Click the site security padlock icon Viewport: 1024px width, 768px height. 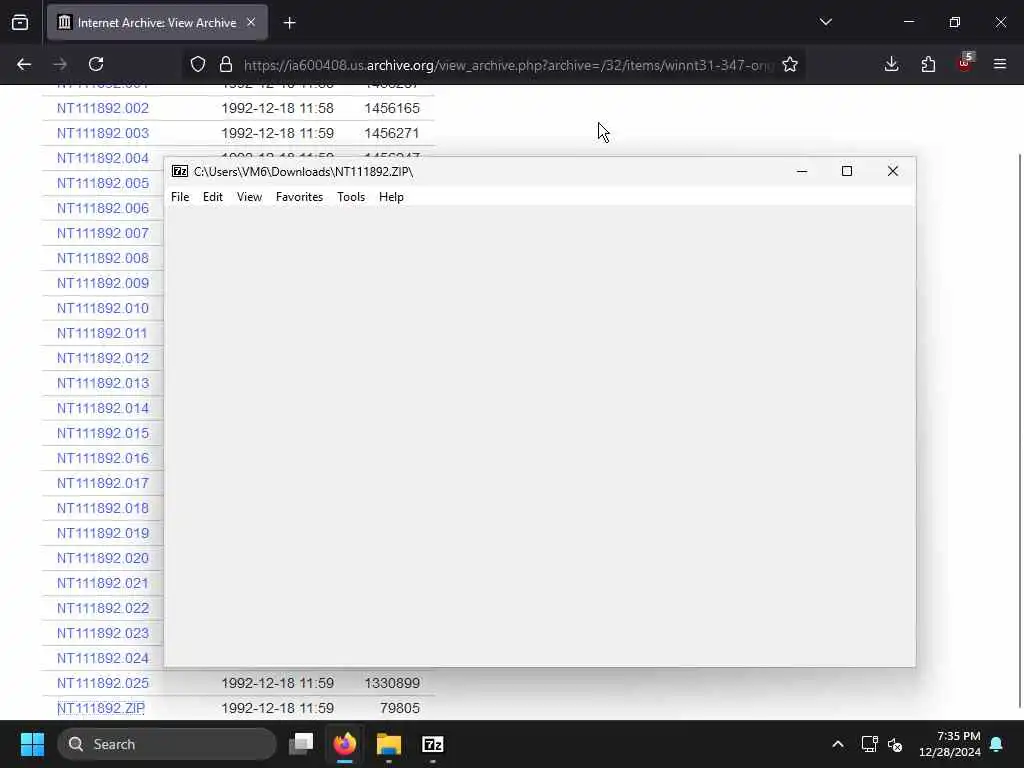226,64
